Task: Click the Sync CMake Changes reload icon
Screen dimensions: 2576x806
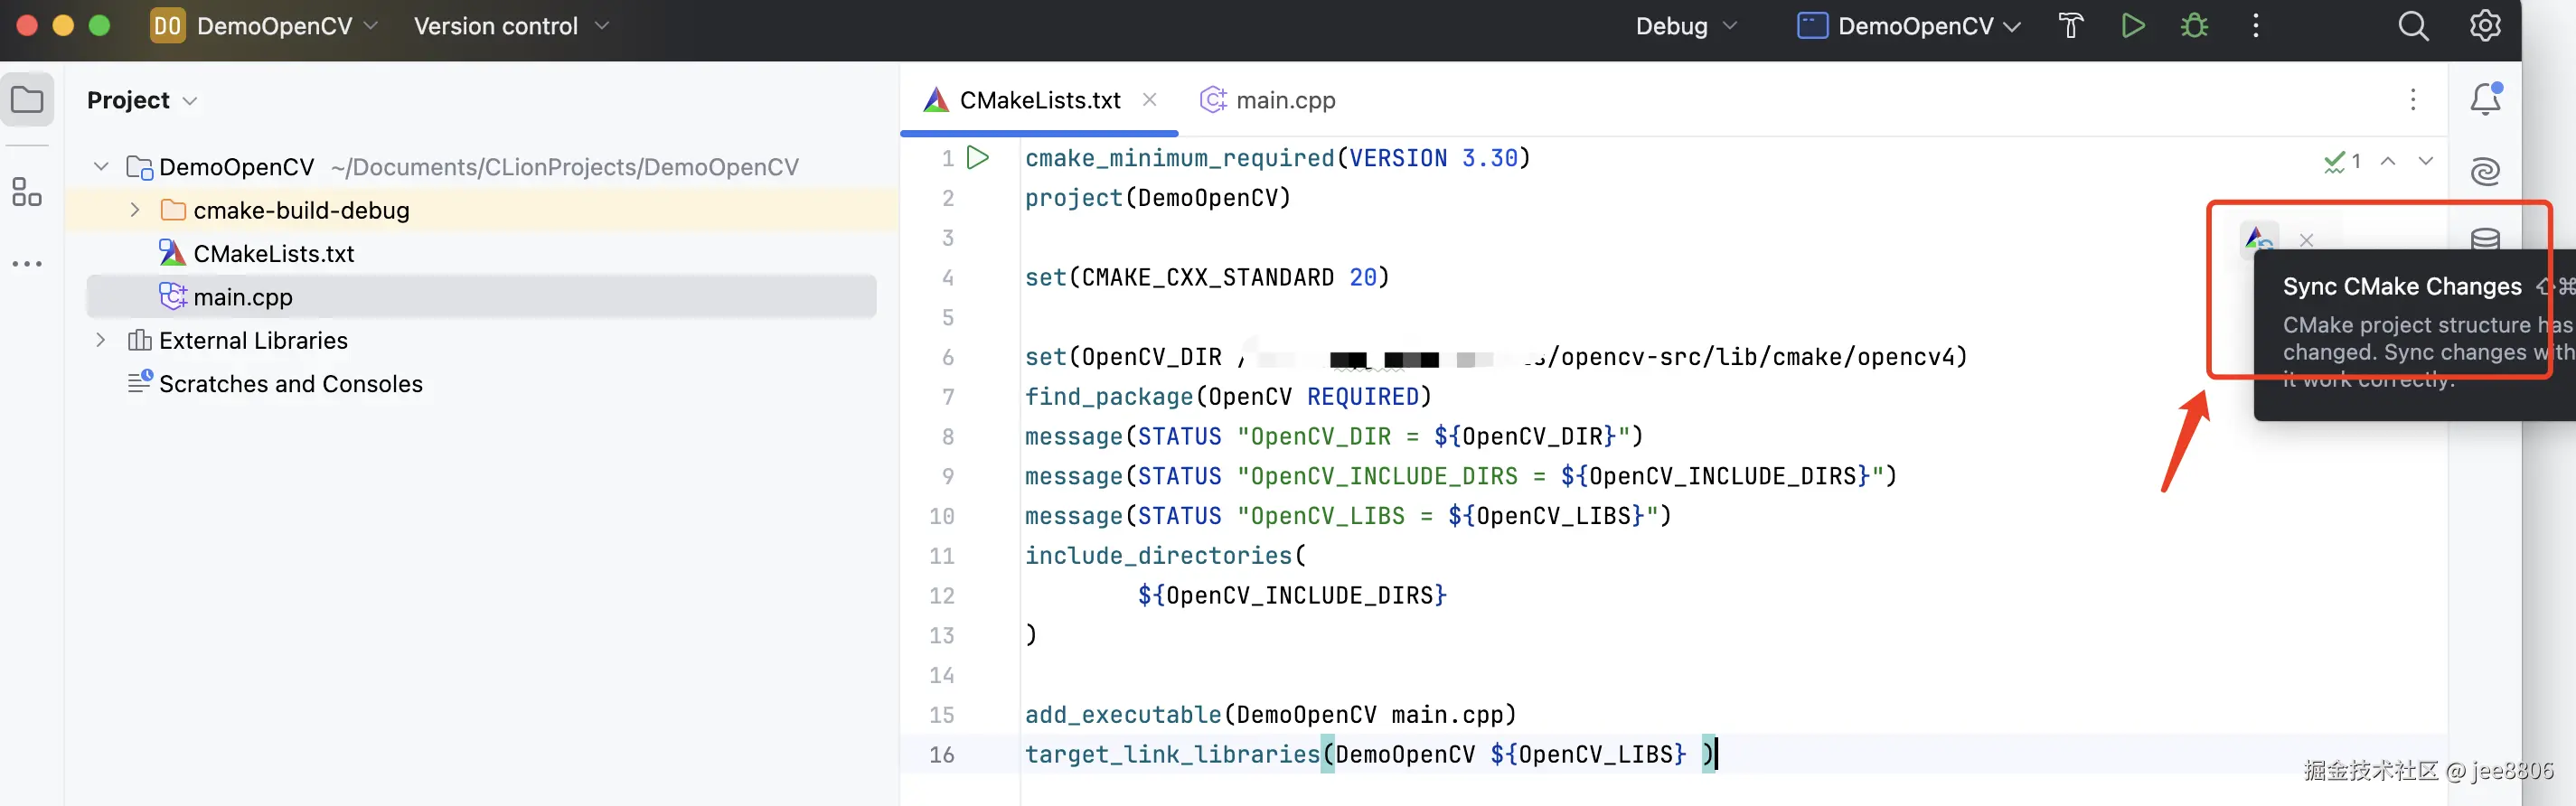Action: point(2259,240)
